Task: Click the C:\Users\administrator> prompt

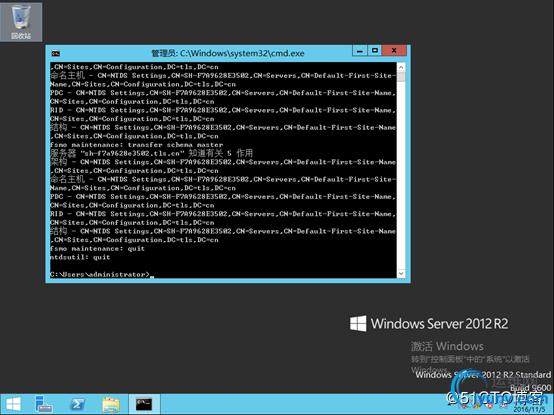Action: 100,274
